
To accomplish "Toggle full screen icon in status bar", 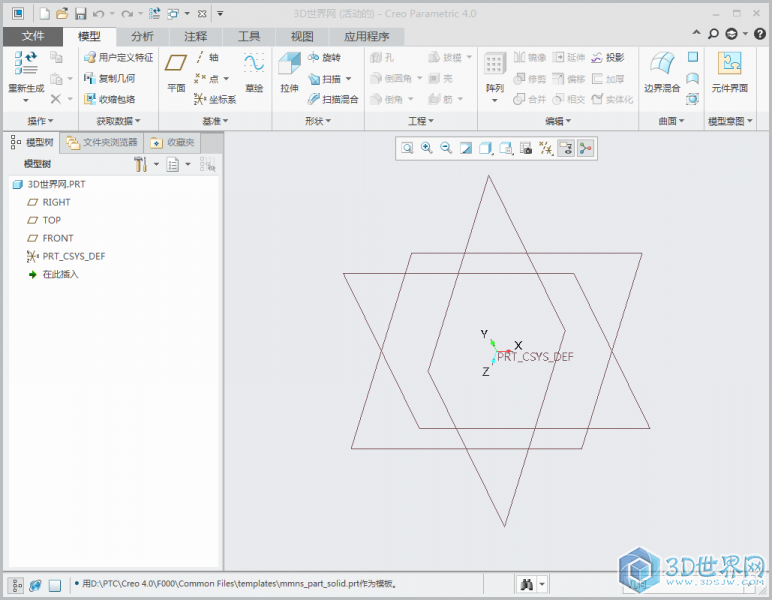I will click(55, 585).
